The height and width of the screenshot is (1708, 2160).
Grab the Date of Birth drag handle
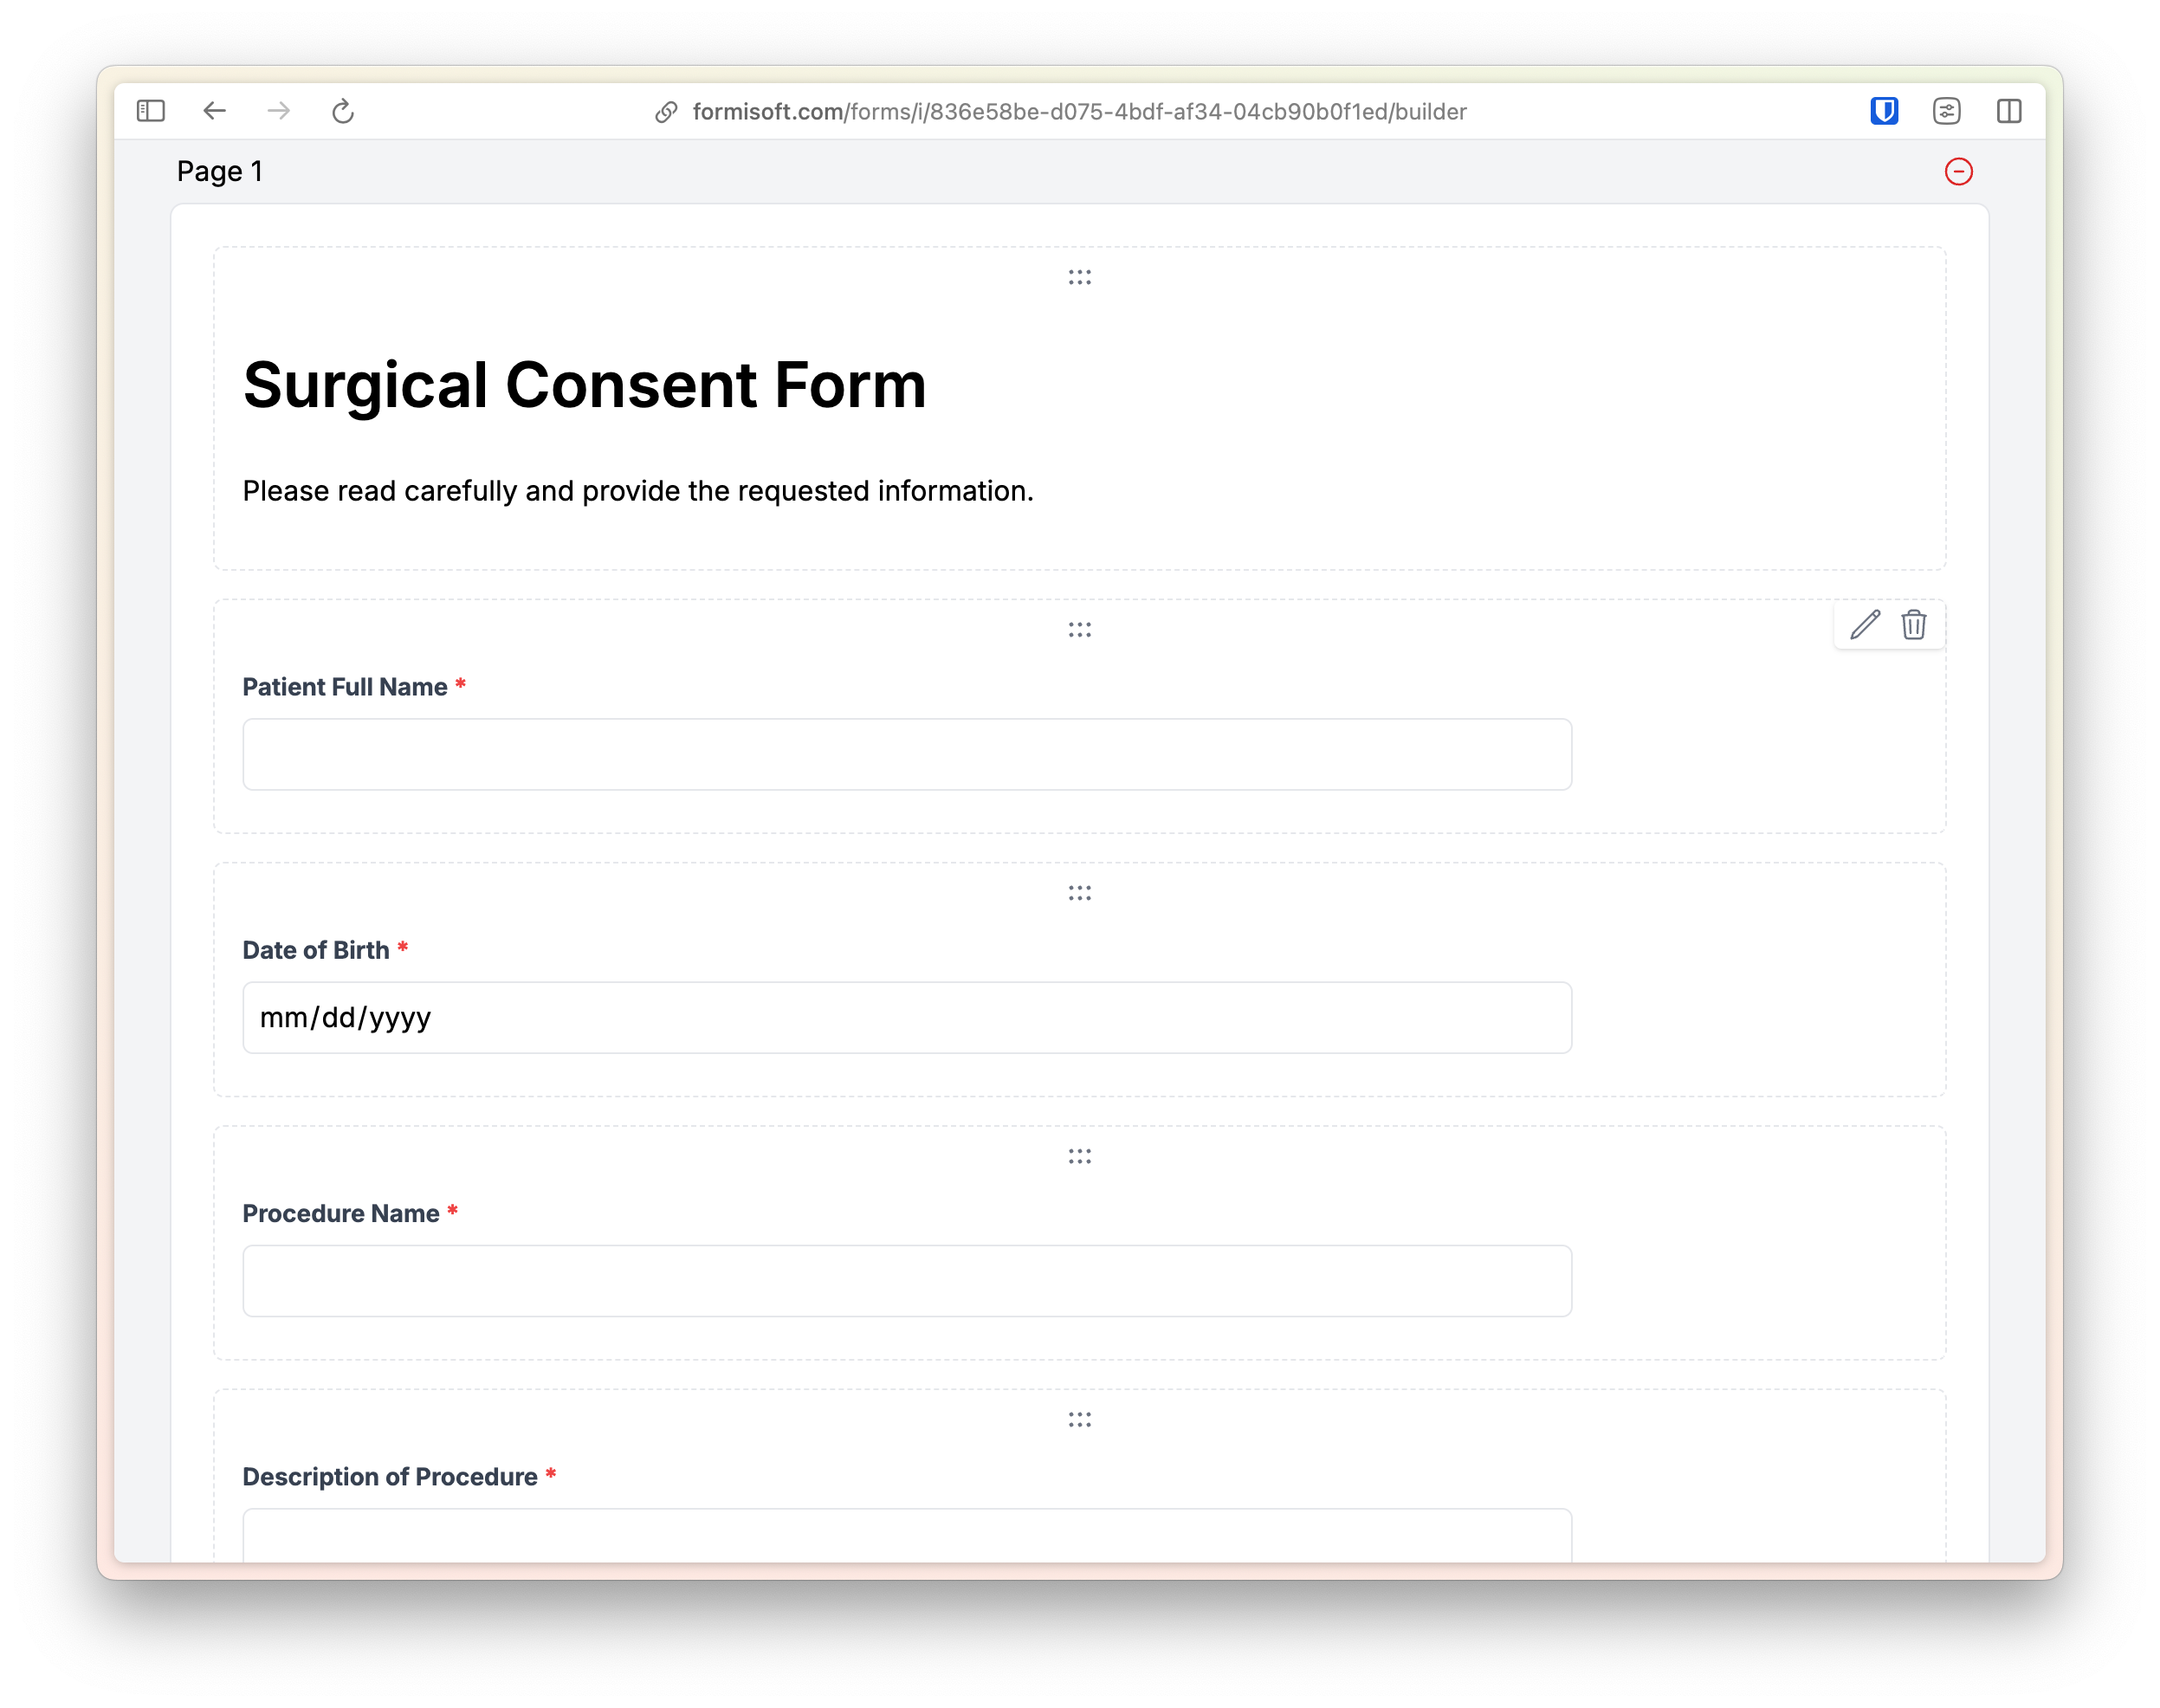point(1079,893)
